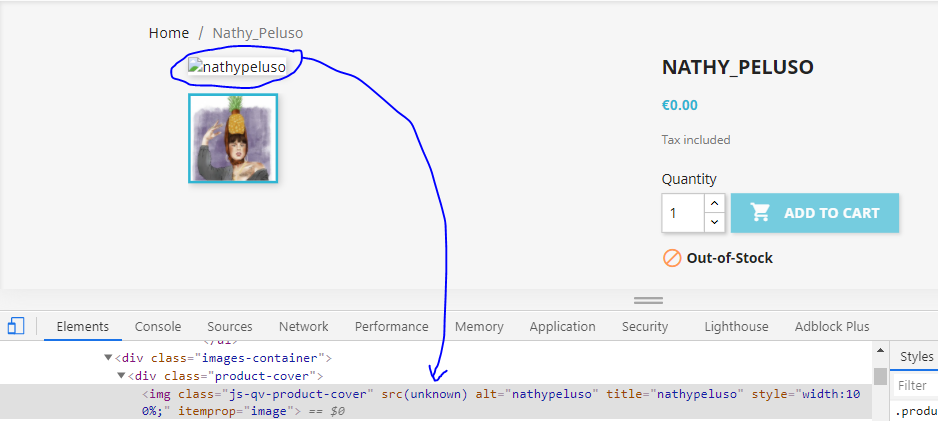Image resolution: width=938 pixels, height=421 pixels.
Task: Switch to the Console tab
Action: [x=158, y=327]
